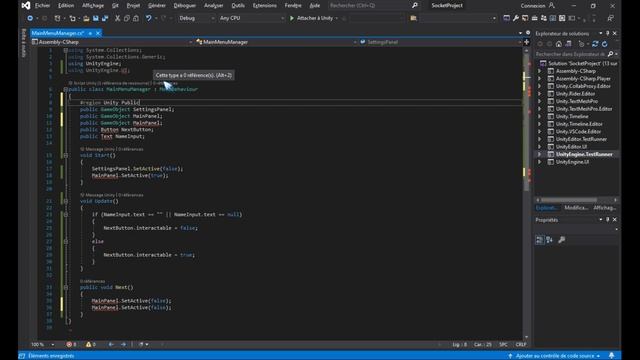Collapse the Update() method outline
The height and width of the screenshot is (360, 640).
click(x=65, y=201)
